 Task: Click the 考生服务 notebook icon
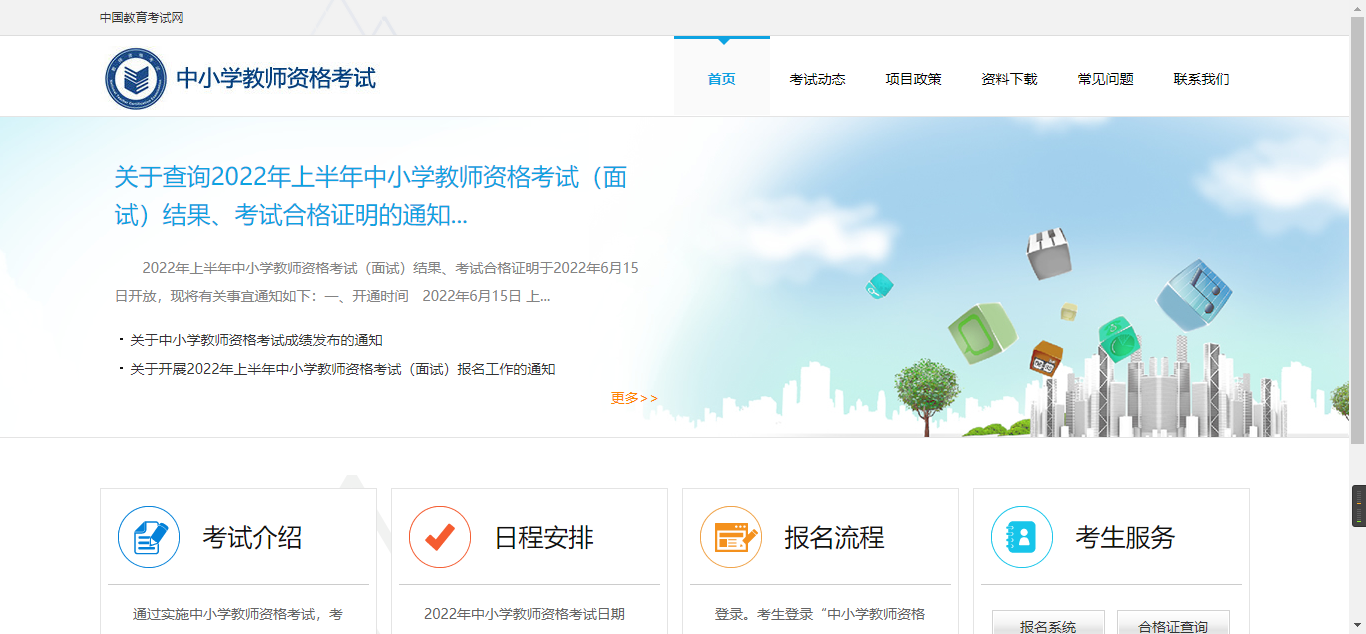[1021, 537]
